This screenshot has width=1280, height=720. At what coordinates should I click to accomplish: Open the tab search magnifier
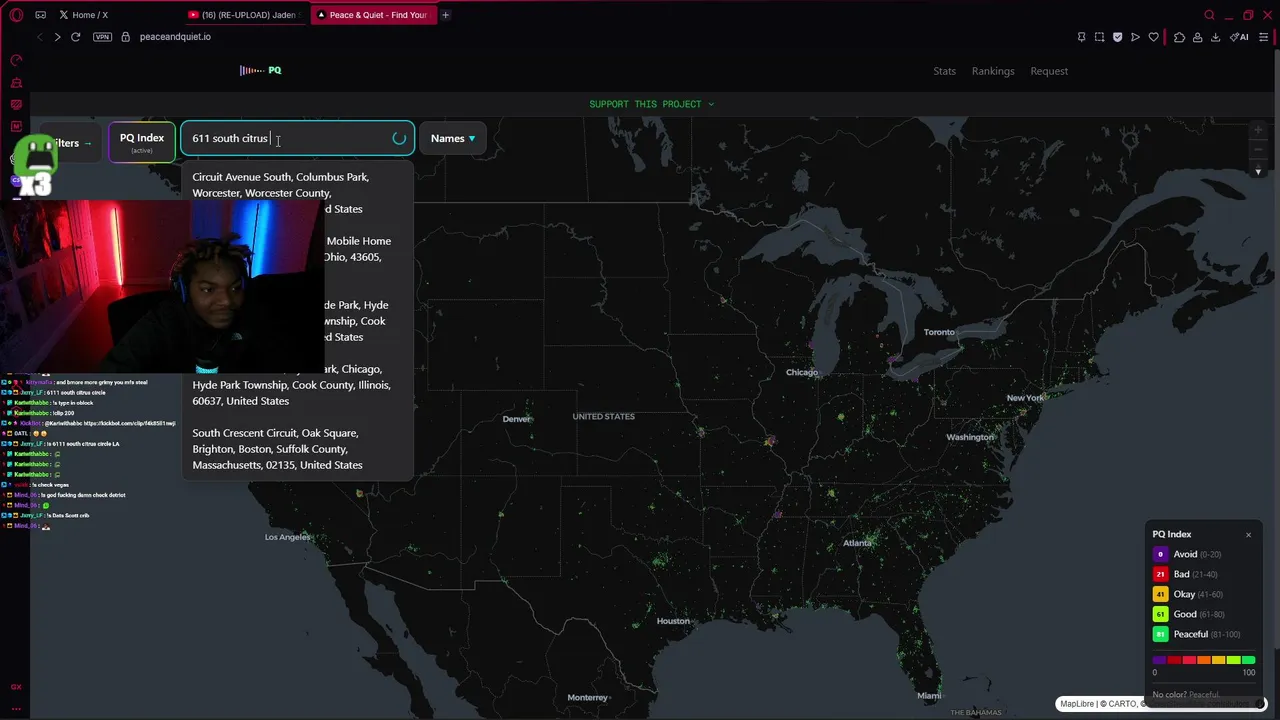[x=1209, y=15]
